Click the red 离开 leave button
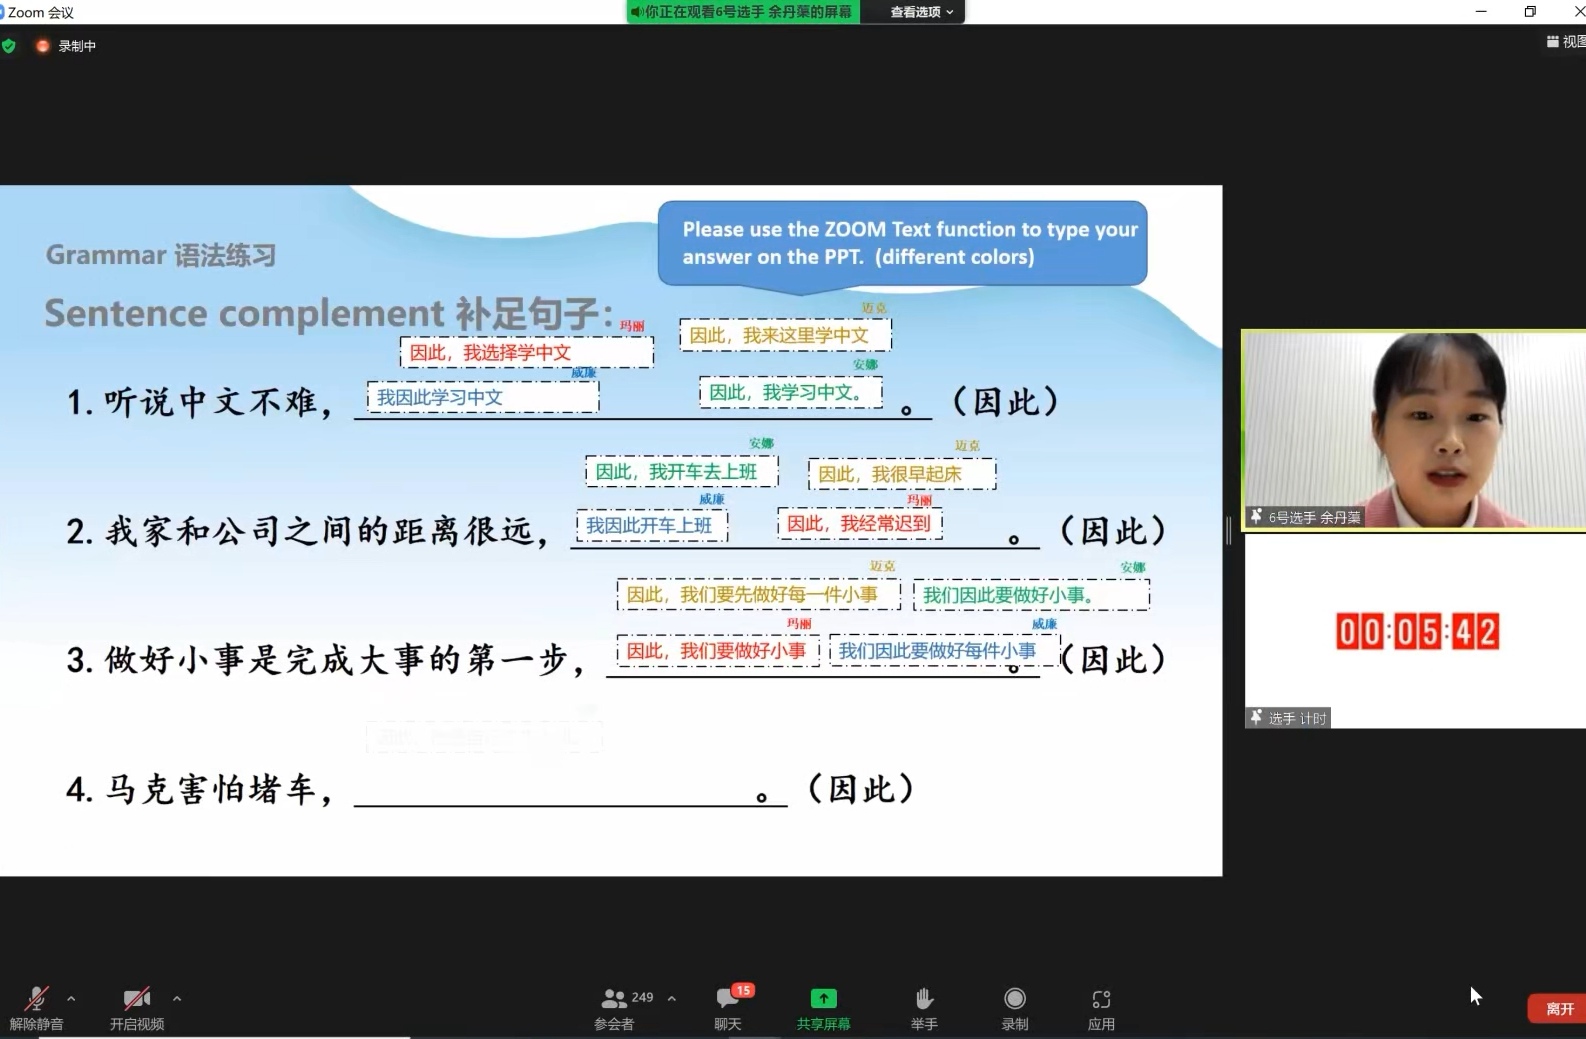The height and width of the screenshot is (1039, 1586). (1559, 1009)
